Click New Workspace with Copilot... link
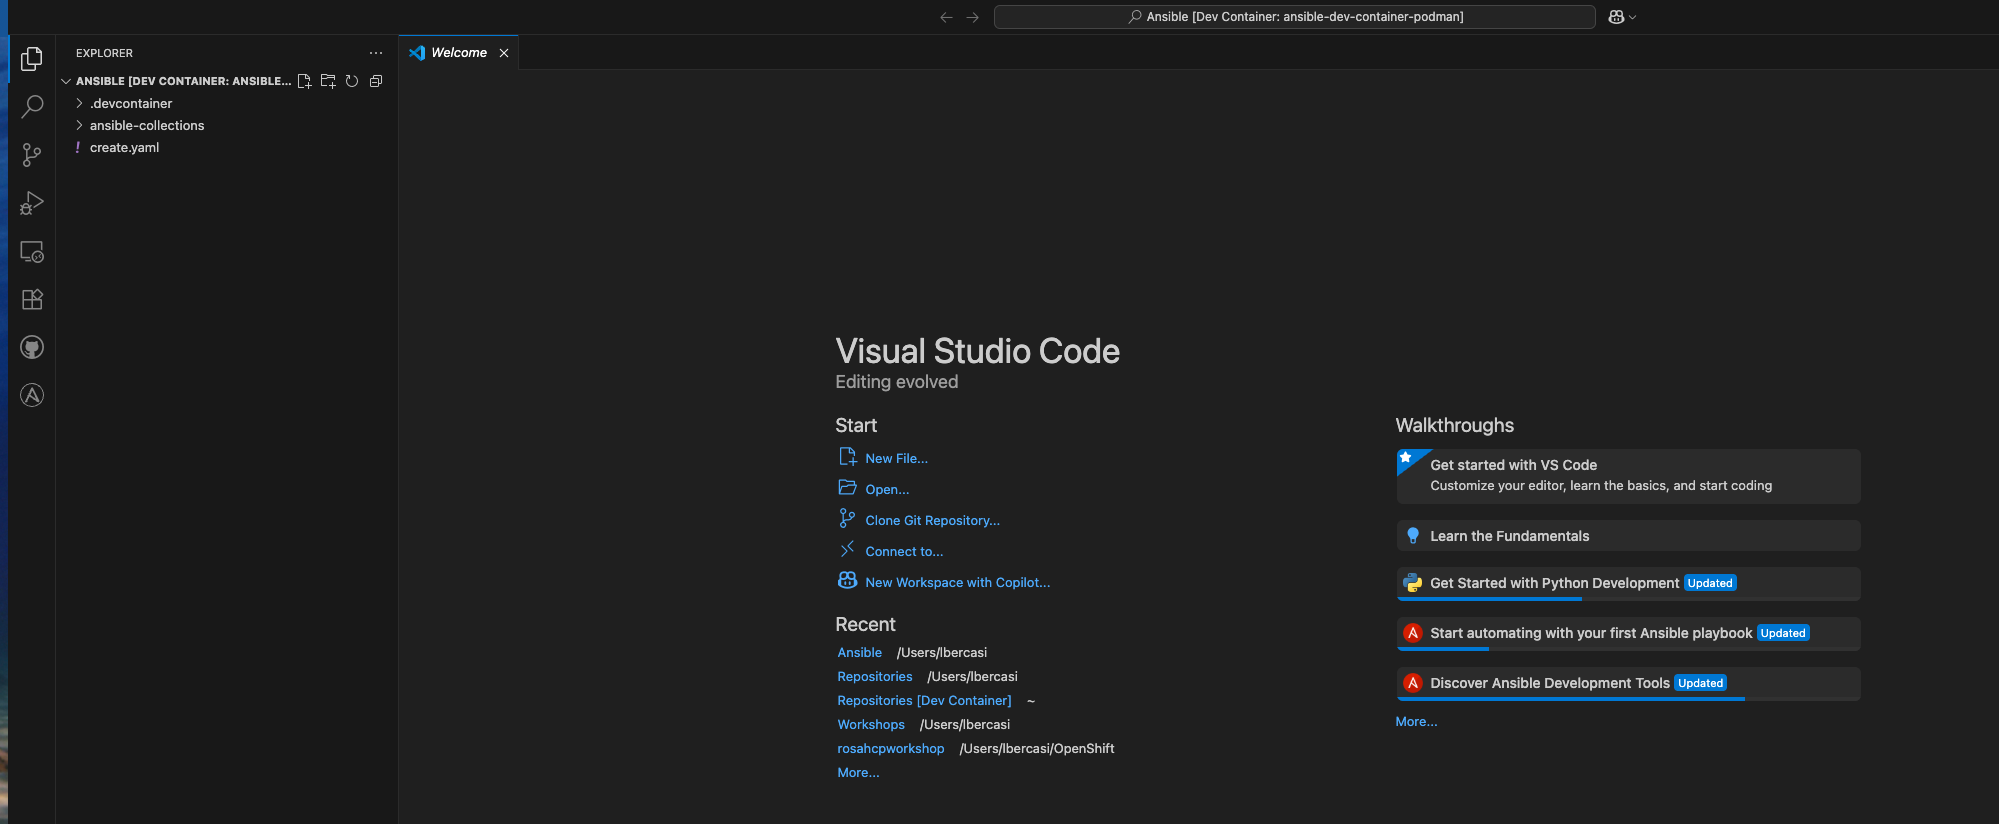The image size is (1999, 824). tap(957, 582)
